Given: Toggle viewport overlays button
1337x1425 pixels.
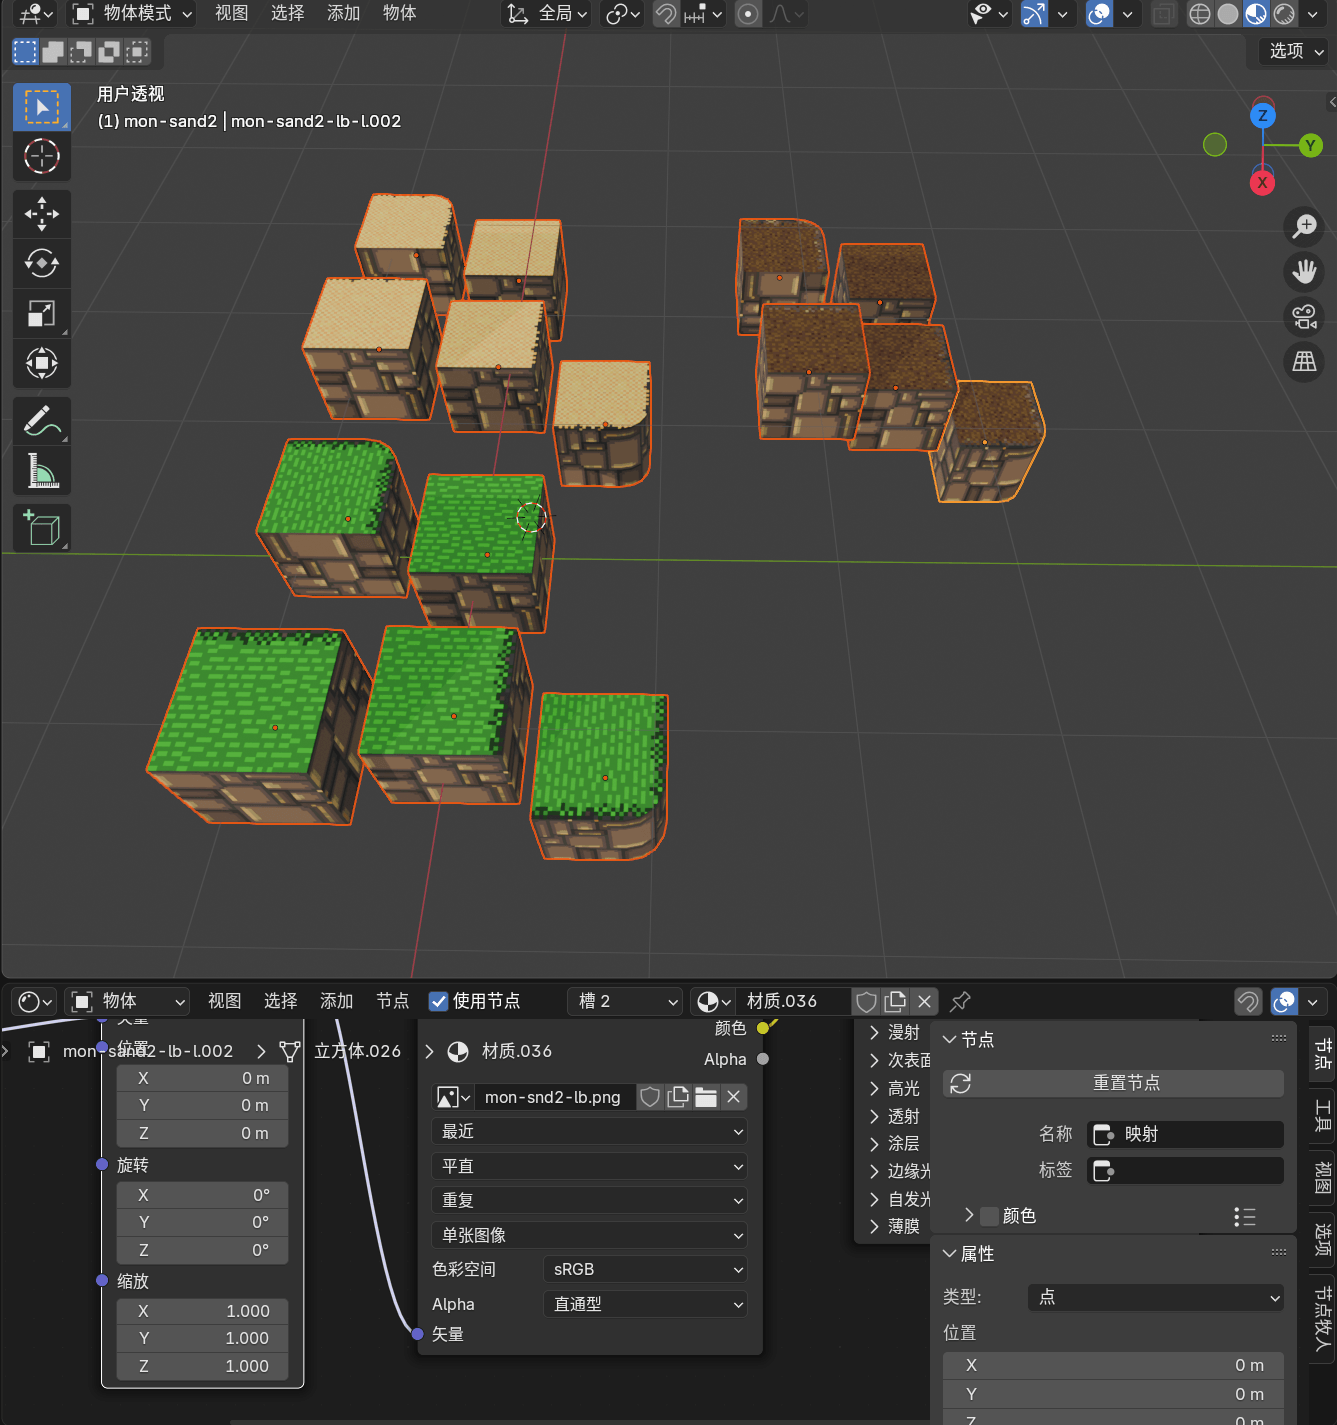Looking at the screenshot, I should (1099, 14).
